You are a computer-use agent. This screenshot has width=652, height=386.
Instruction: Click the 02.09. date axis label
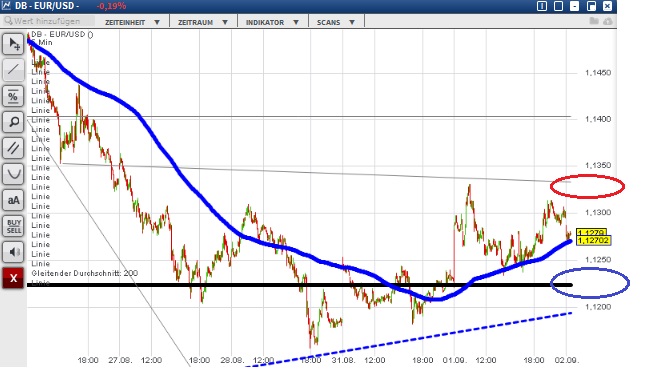(x=567, y=360)
